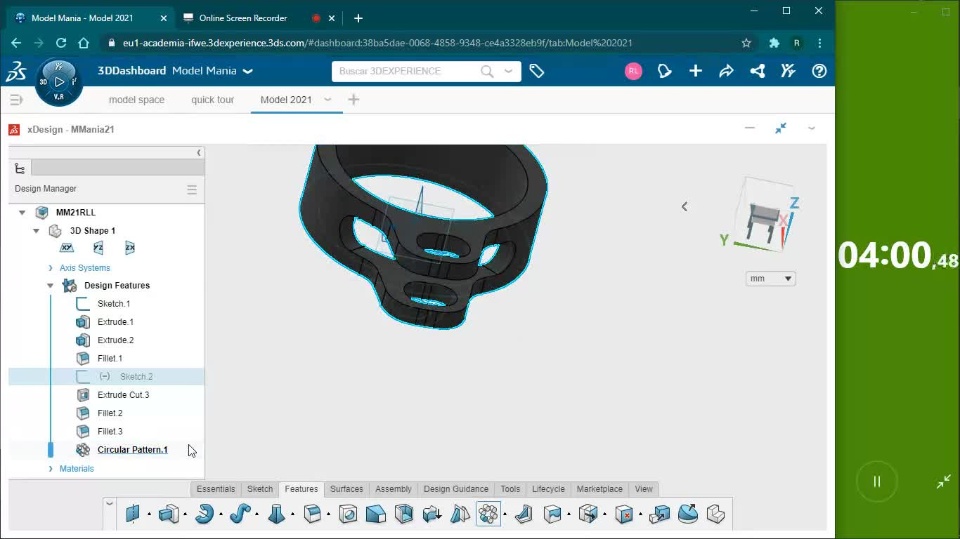Open the model space dashboard tab
The height and width of the screenshot is (539, 960).
pyautogui.click(x=137, y=100)
